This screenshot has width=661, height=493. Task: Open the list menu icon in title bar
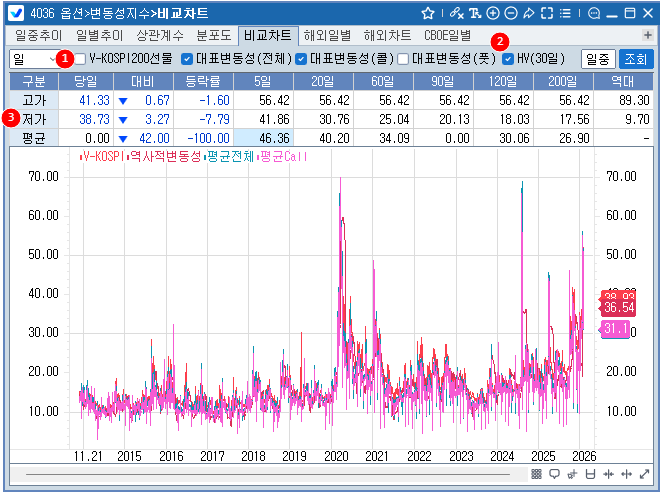[x=566, y=13]
